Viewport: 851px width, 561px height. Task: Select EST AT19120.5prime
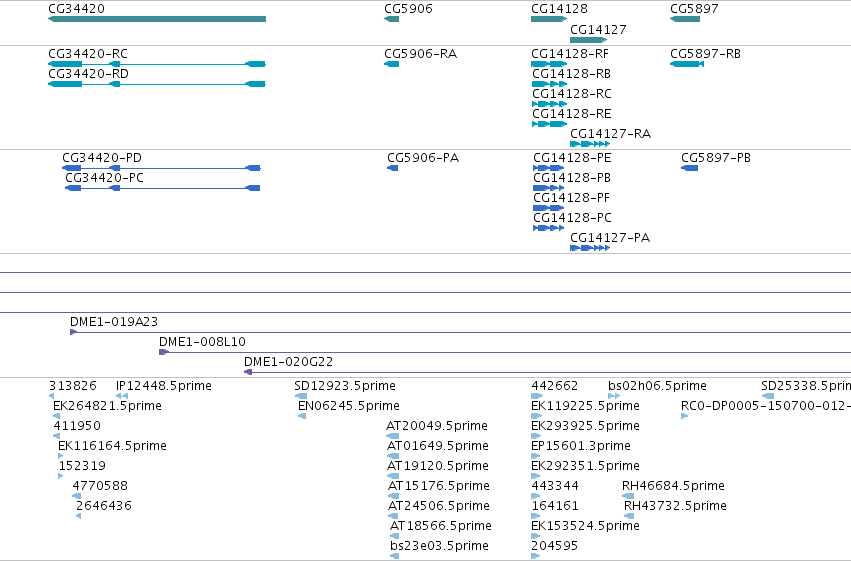coord(438,466)
